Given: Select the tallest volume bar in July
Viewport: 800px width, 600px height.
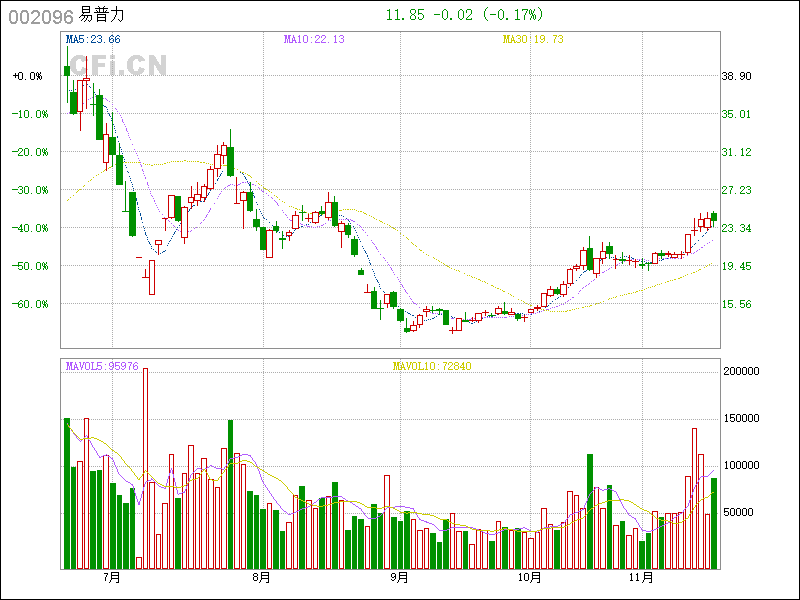Looking at the screenshot, I should 145,468.
